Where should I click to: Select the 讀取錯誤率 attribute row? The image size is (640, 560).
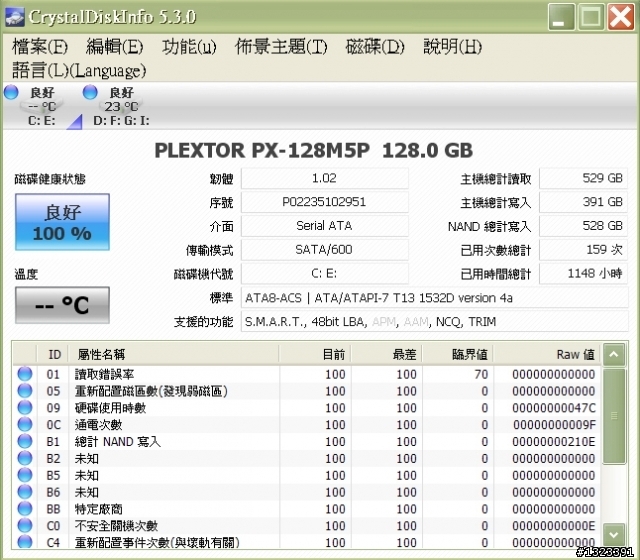click(307, 374)
